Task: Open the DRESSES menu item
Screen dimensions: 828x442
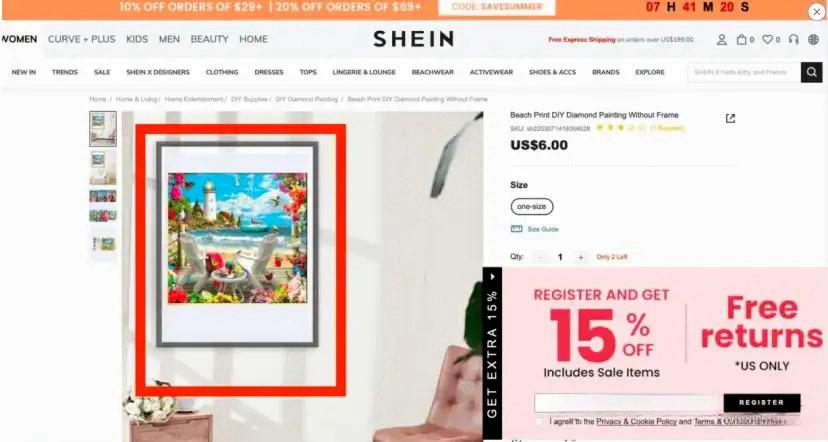Action: point(269,72)
